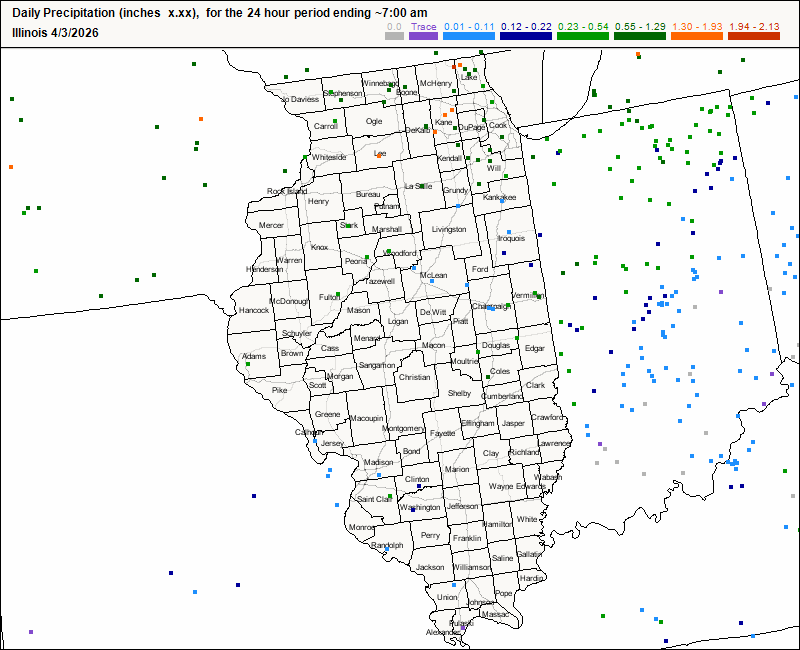
Task: Pick the navy 0.12 - 0.22 legend swatch
Action: [525, 37]
